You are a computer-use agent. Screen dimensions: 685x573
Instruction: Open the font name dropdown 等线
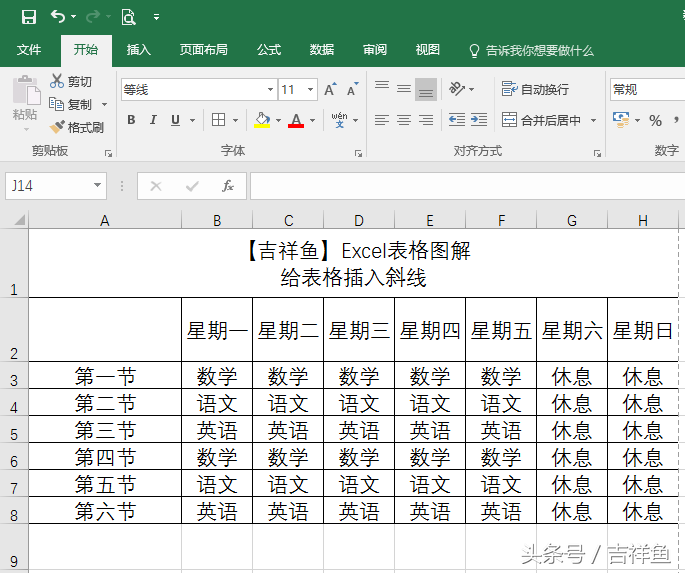pos(199,90)
